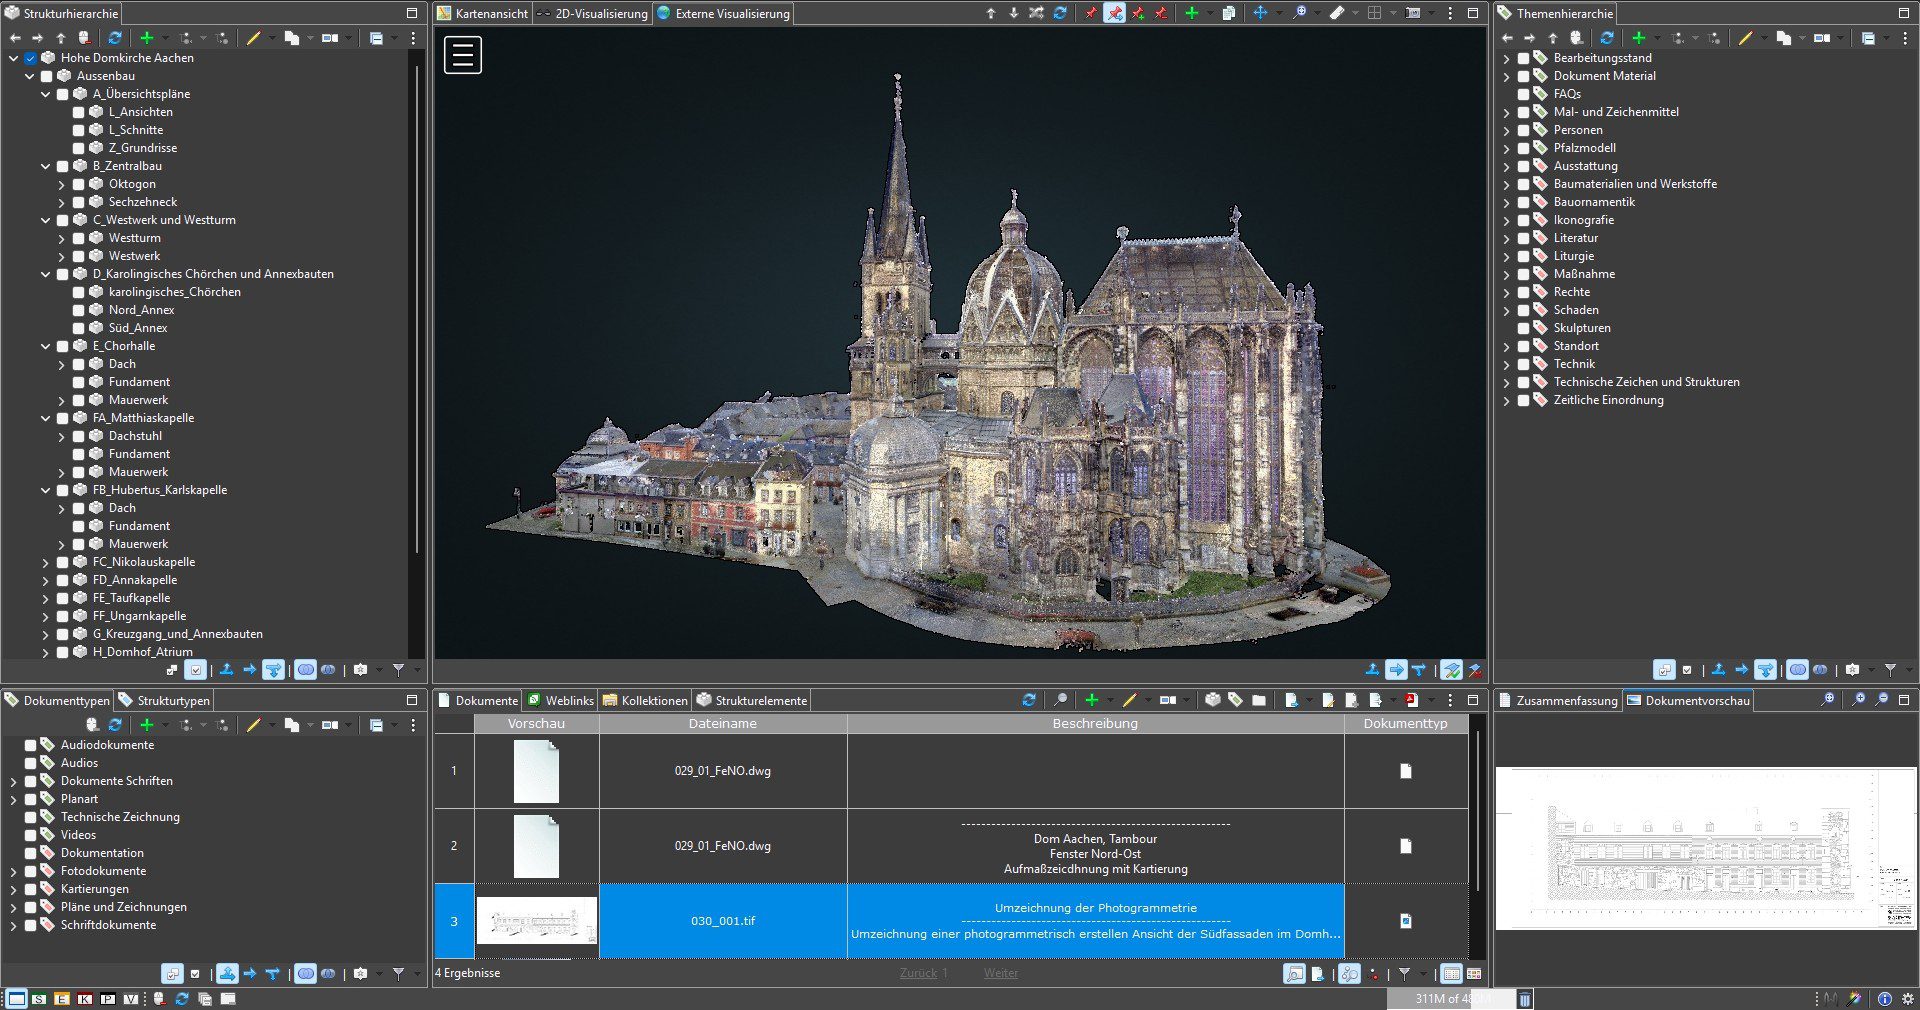Click the pencil edit icon in Dokumenttypen toolbar
This screenshot has height=1010, width=1920.
click(x=254, y=725)
